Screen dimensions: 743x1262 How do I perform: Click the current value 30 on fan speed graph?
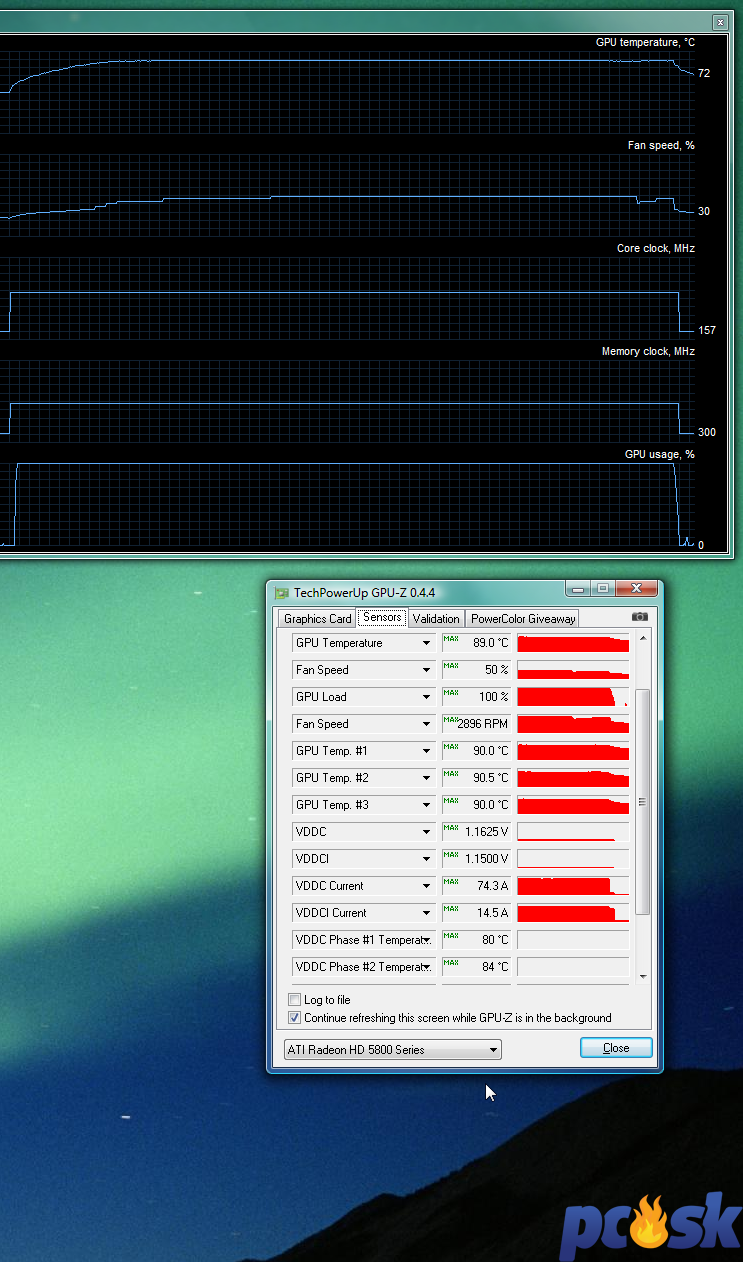point(704,212)
